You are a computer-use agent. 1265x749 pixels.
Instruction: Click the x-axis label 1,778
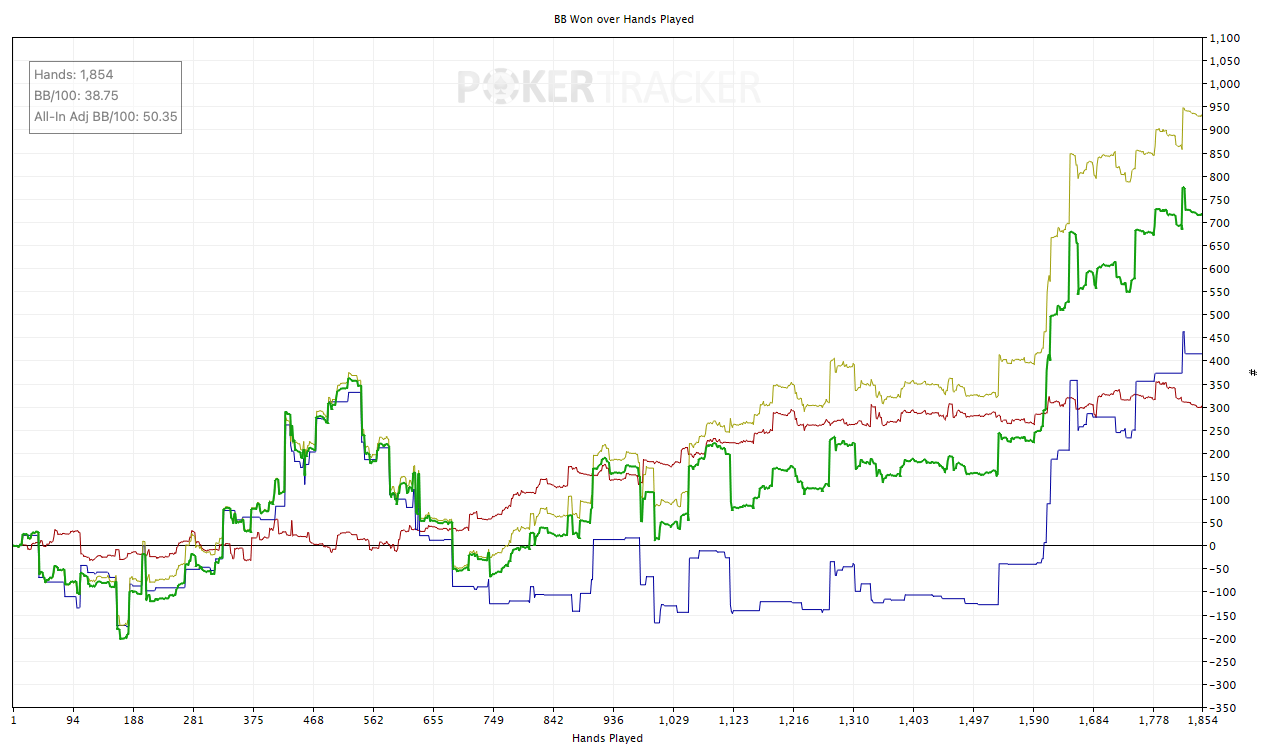coord(1153,720)
